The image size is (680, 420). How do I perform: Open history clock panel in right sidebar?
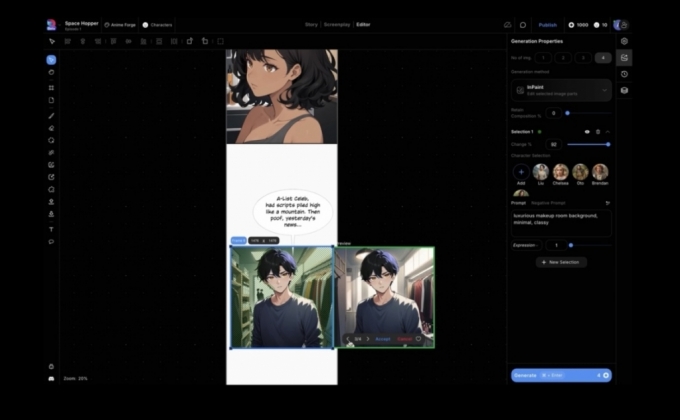pyautogui.click(x=624, y=74)
